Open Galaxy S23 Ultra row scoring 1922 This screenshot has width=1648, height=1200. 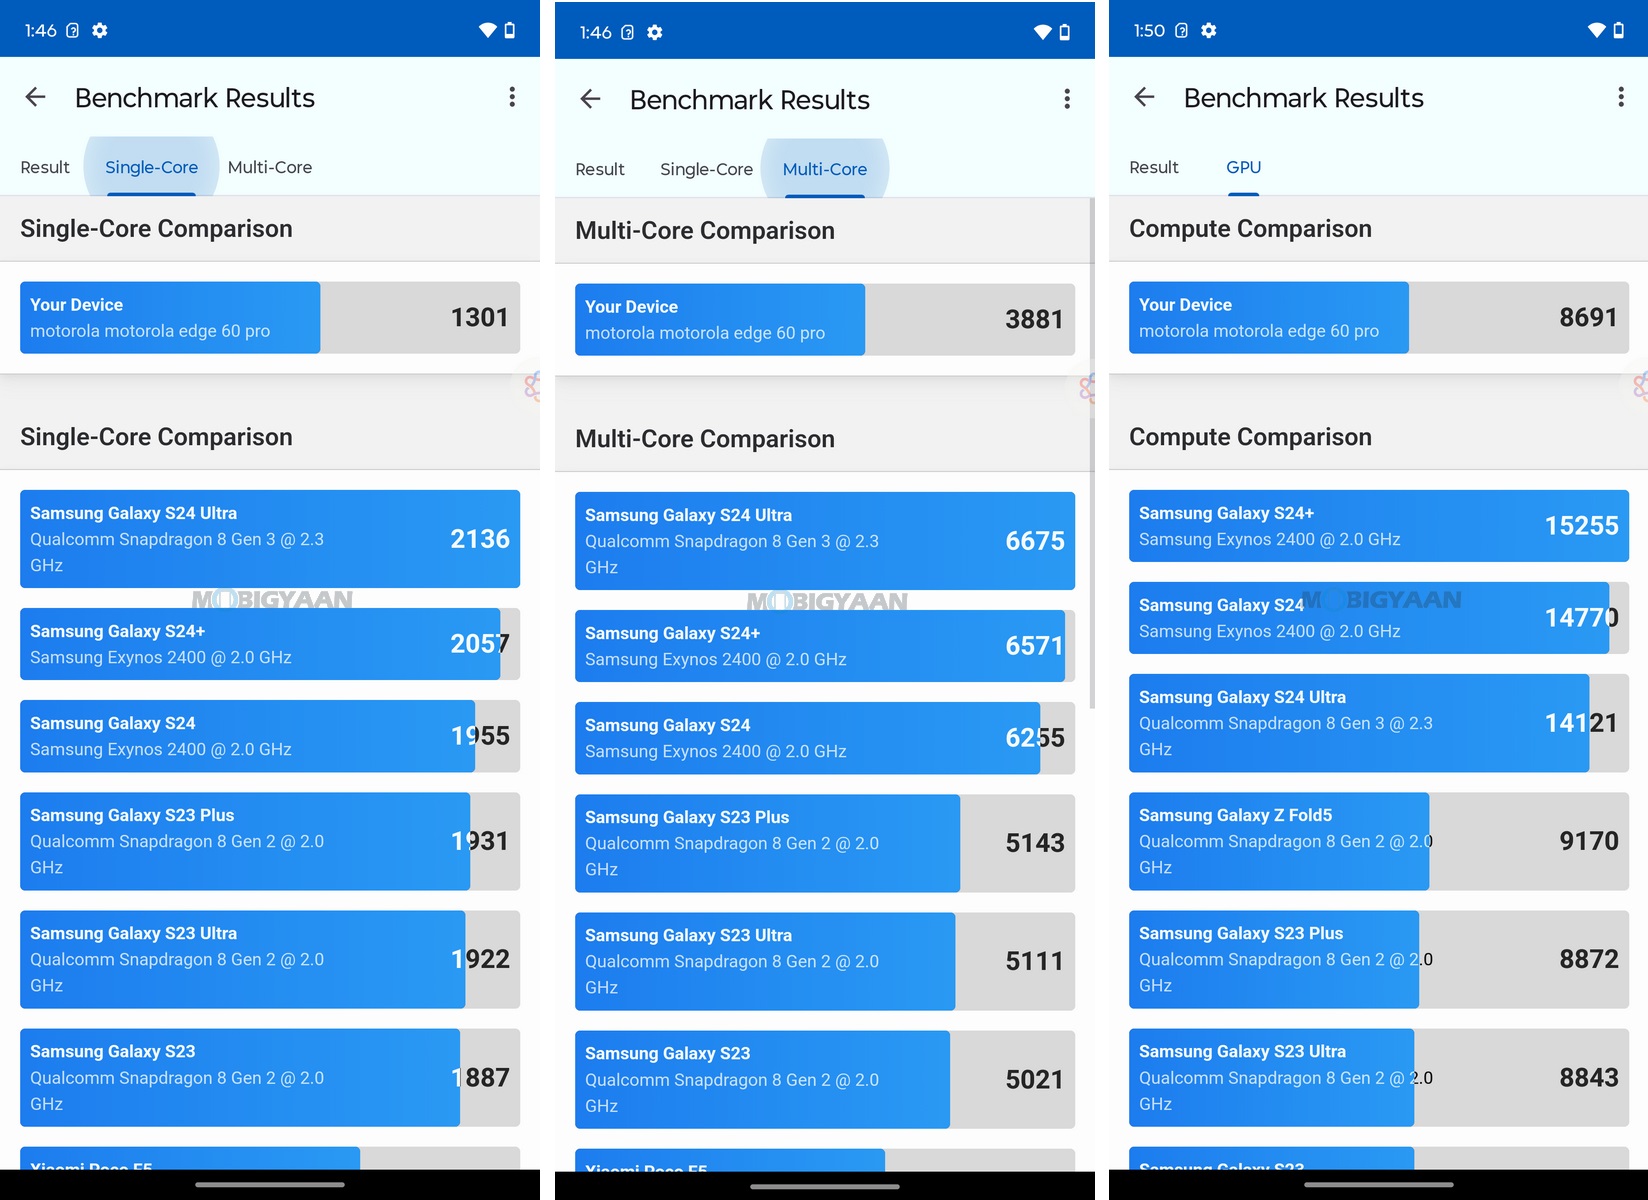(x=270, y=959)
